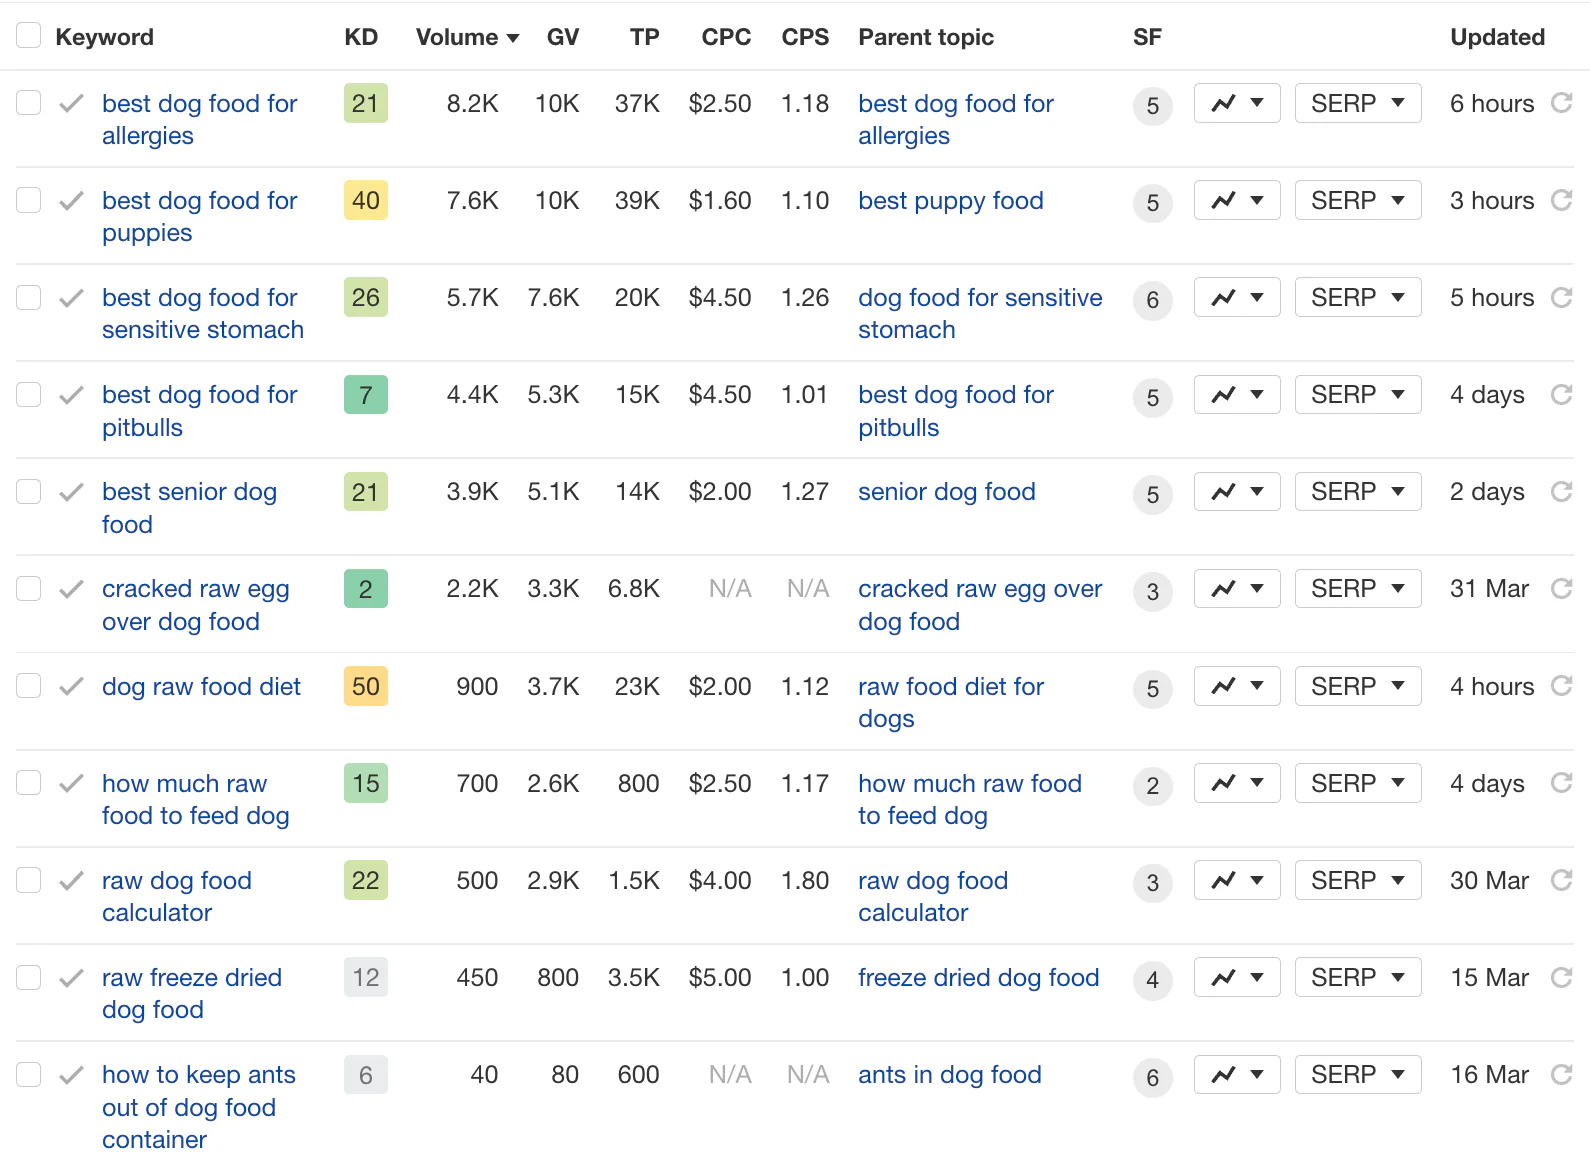1590x1162 pixels.
Task: Refresh the 'how to keep ants' keyword row
Action: coord(1561,1074)
